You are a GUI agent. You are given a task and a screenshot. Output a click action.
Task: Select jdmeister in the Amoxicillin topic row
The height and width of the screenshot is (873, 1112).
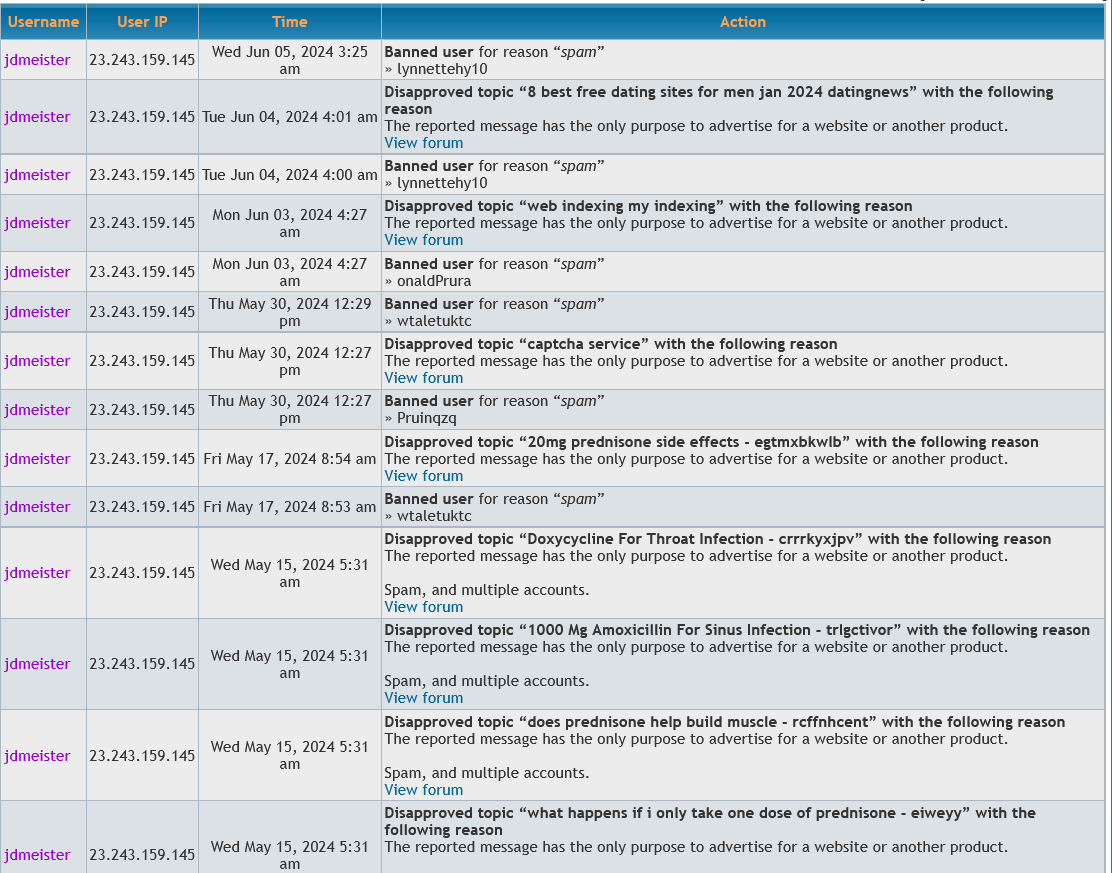pos(37,664)
